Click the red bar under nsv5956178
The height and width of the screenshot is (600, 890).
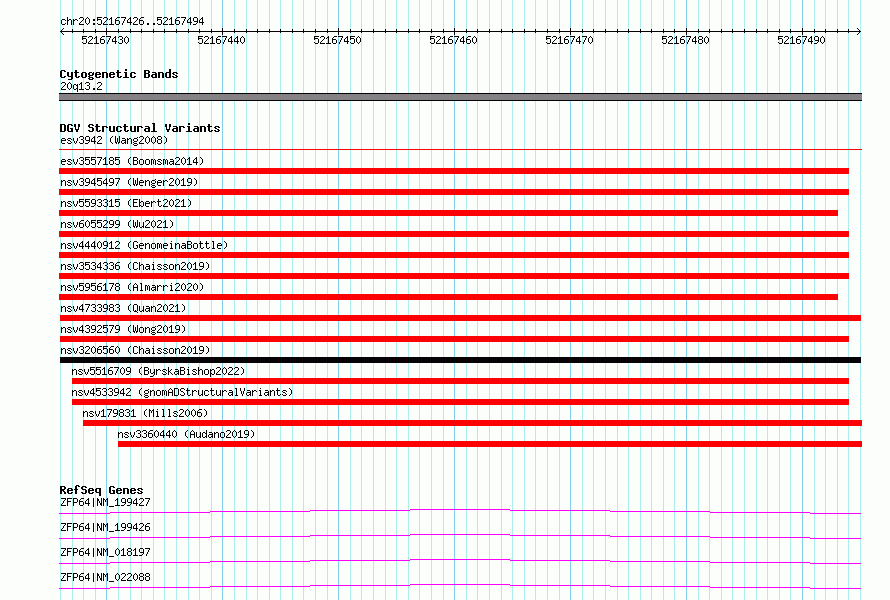click(x=448, y=297)
